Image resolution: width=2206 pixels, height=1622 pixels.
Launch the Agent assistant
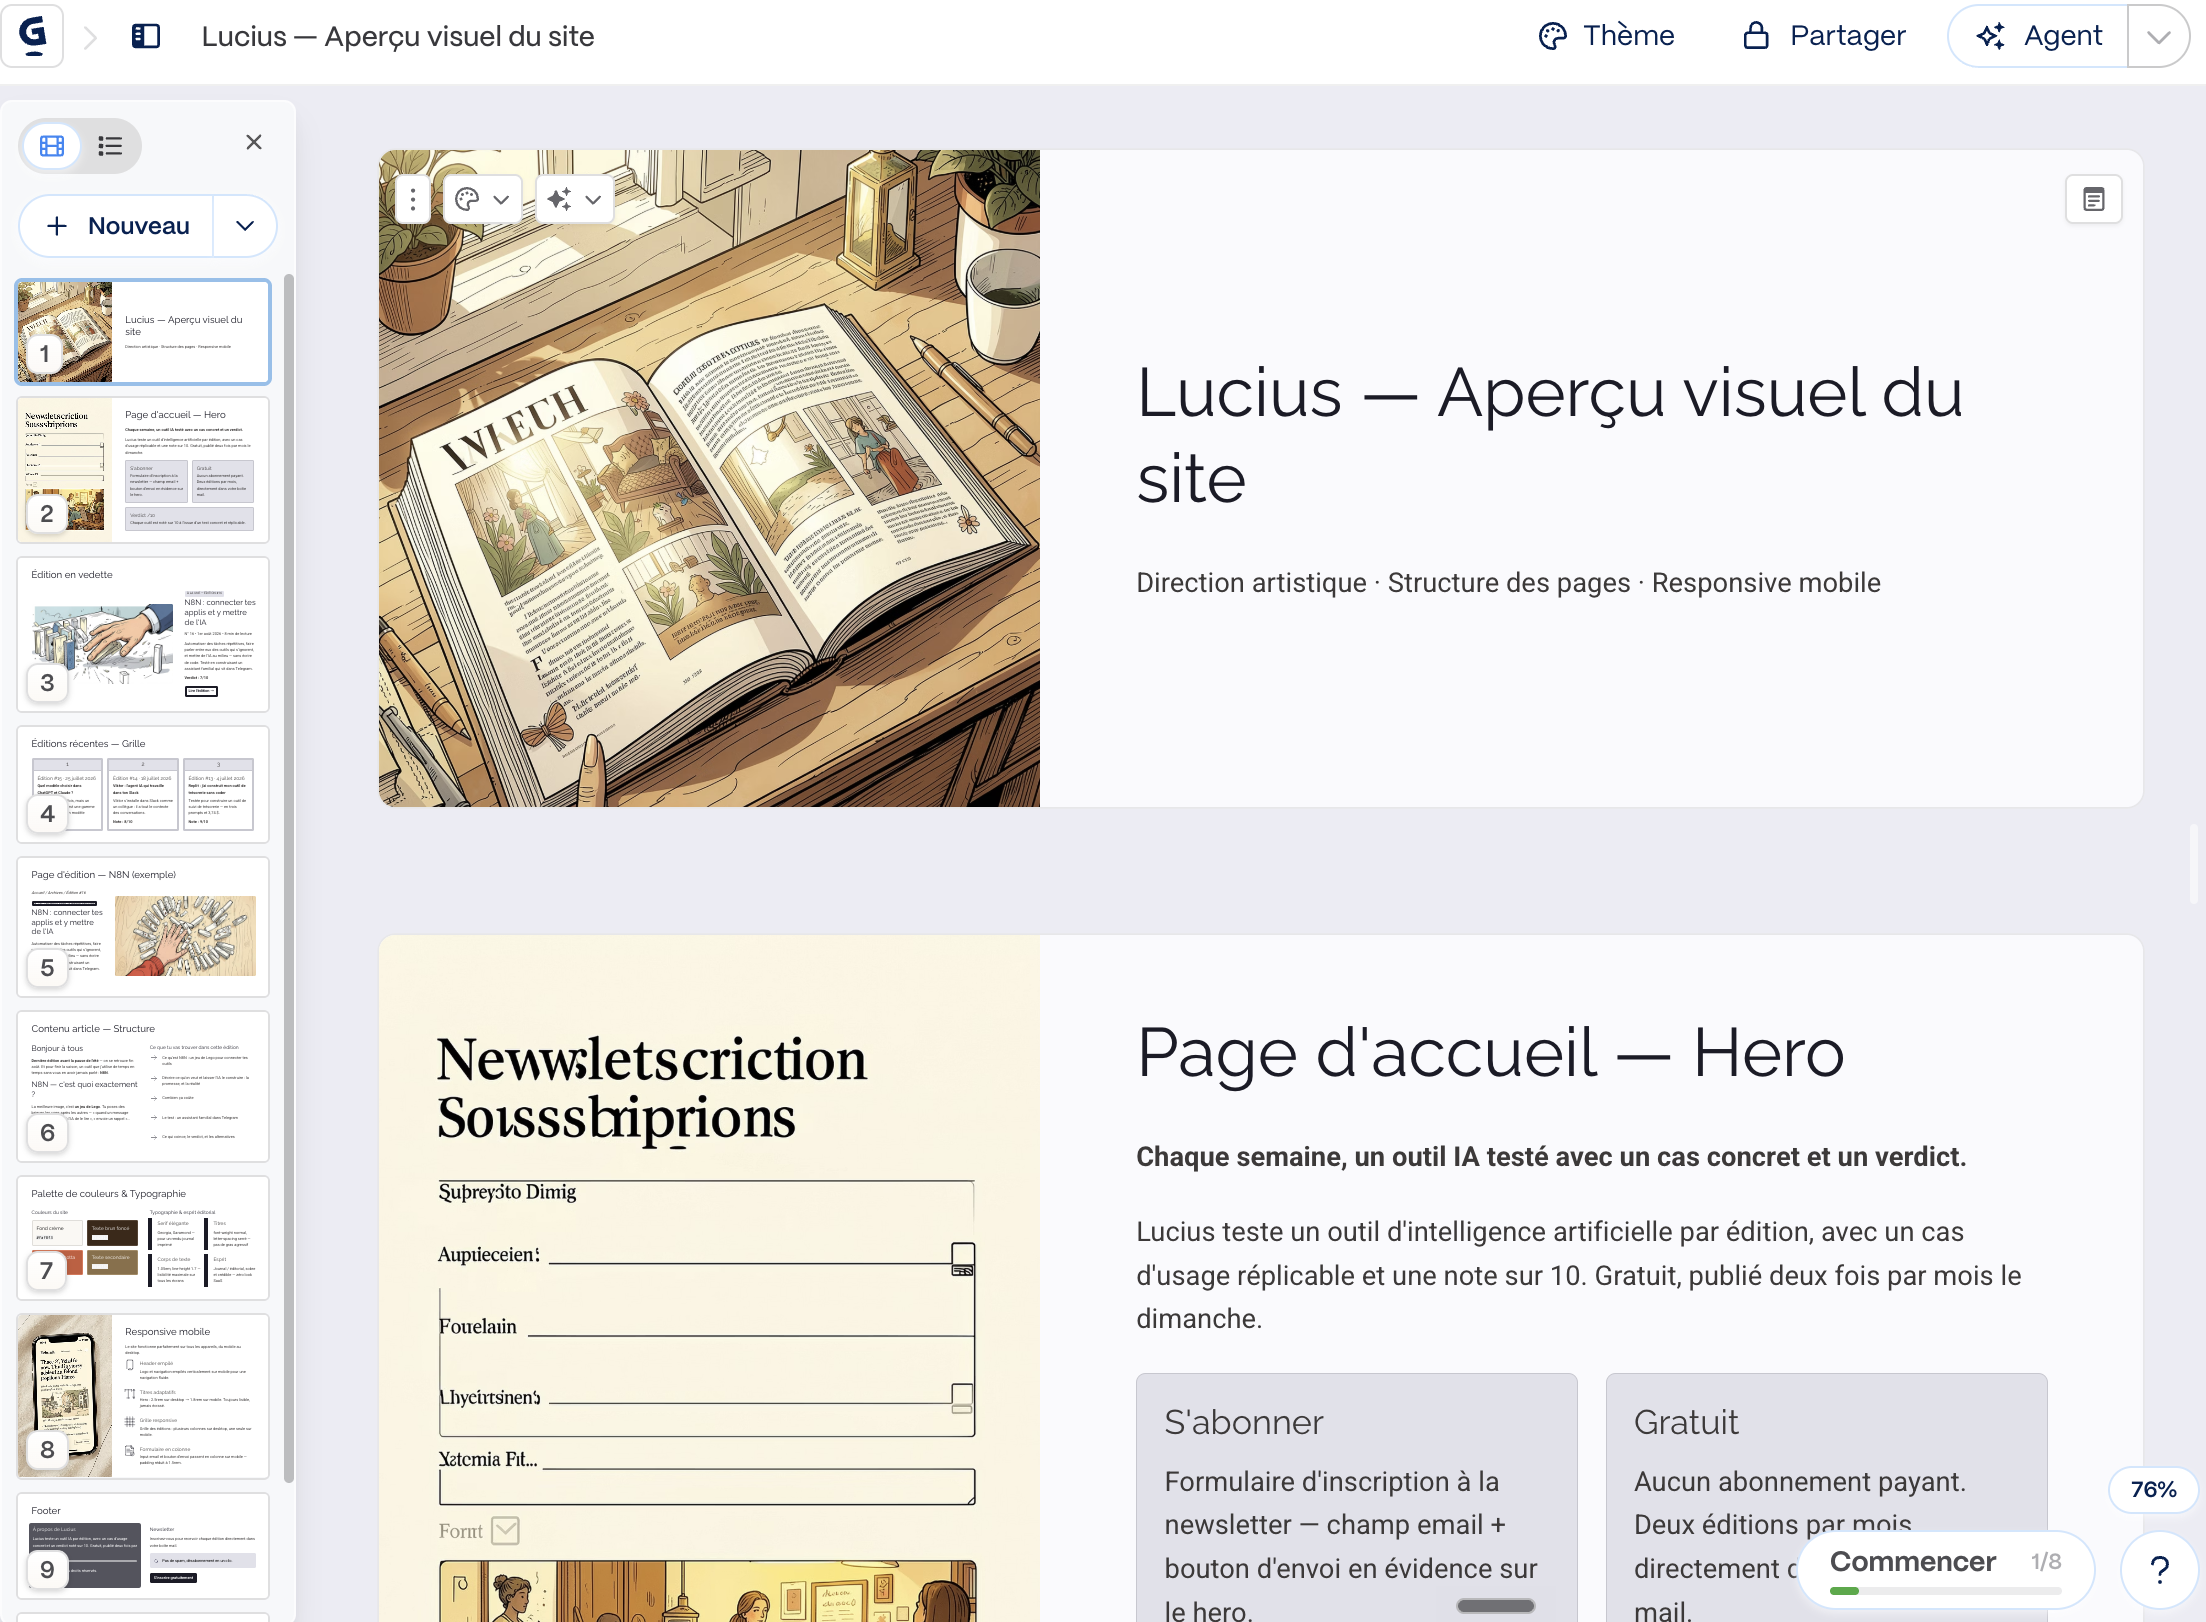click(x=2040, y=36)
